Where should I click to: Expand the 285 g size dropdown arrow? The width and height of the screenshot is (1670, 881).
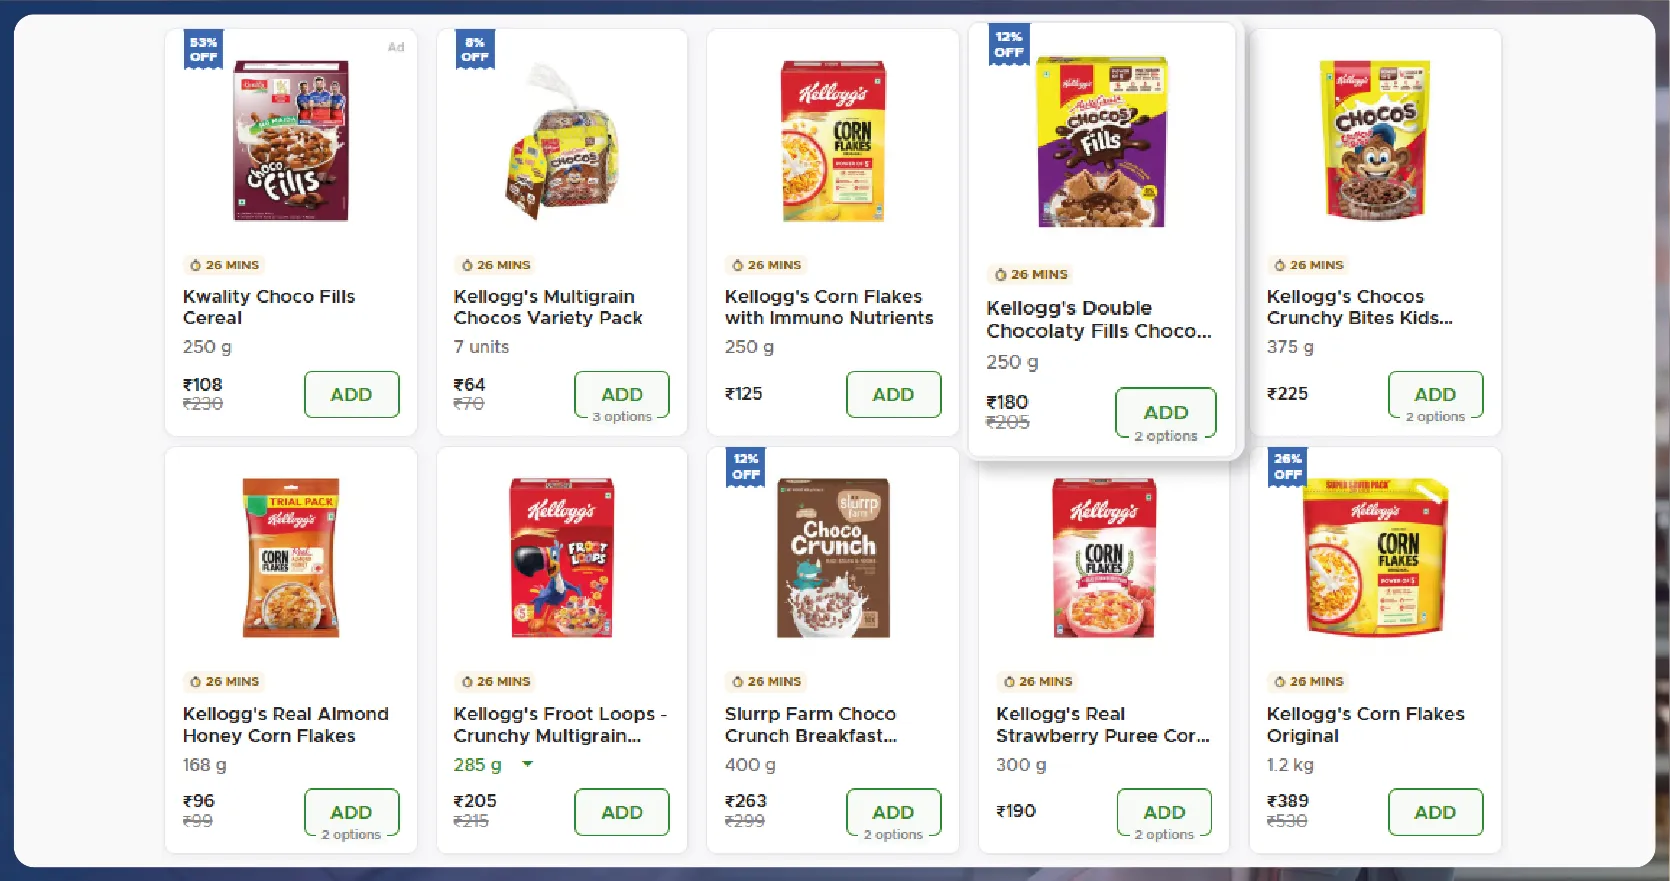point(528,764)
